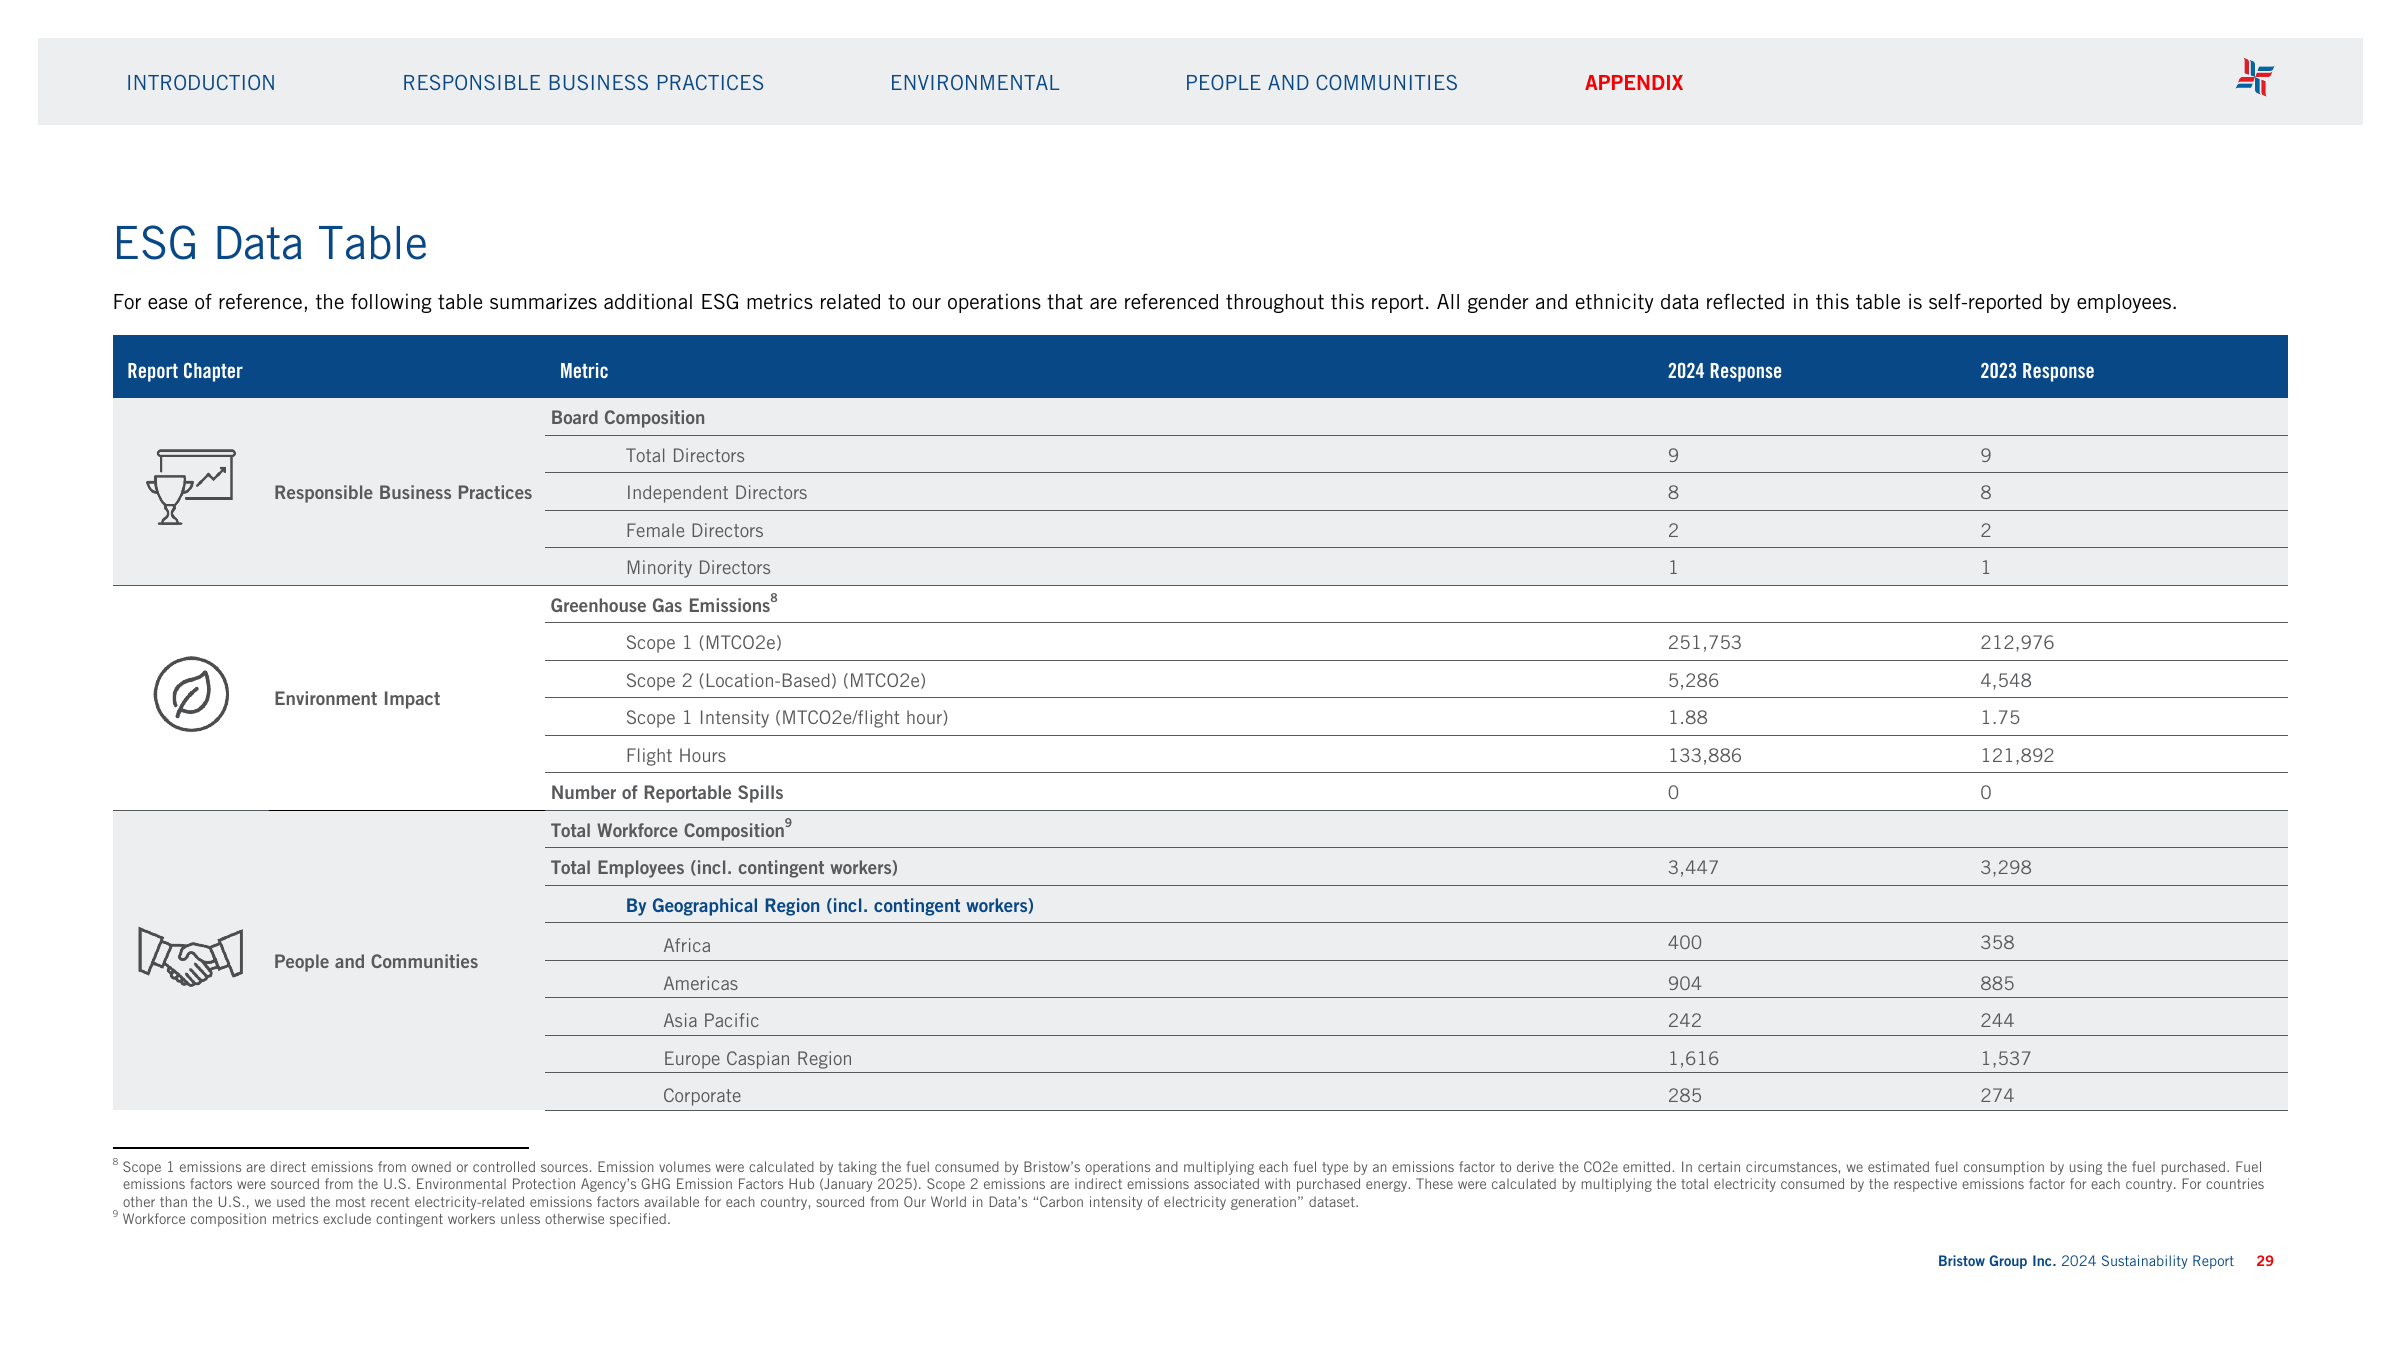Screen dimensions: 2400x1350
Task: Click the Report Chapter column header
Action: pyautogui.click(x=185, y=371)
